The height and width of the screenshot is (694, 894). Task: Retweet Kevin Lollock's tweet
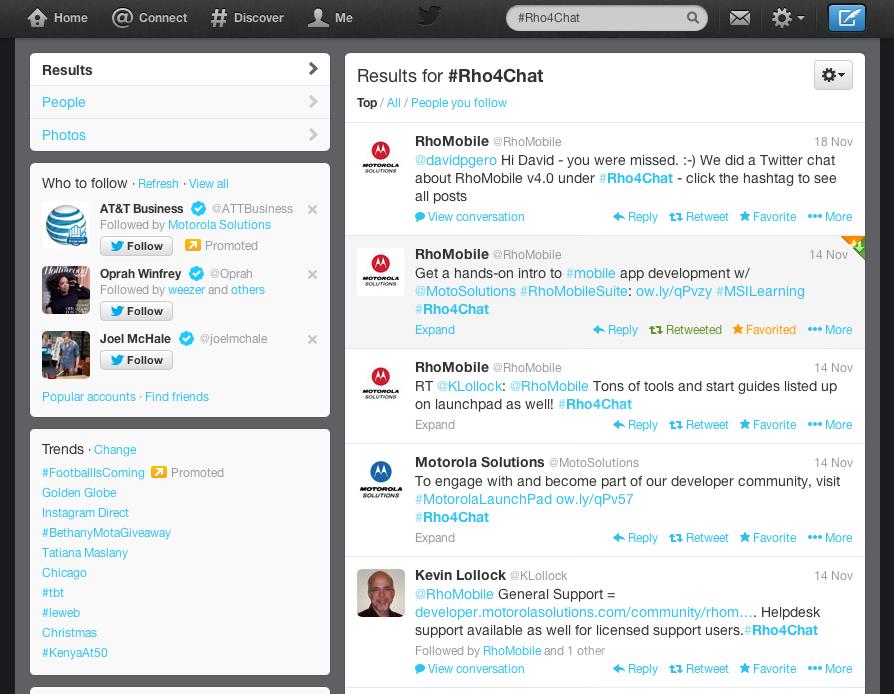[699, 668]
